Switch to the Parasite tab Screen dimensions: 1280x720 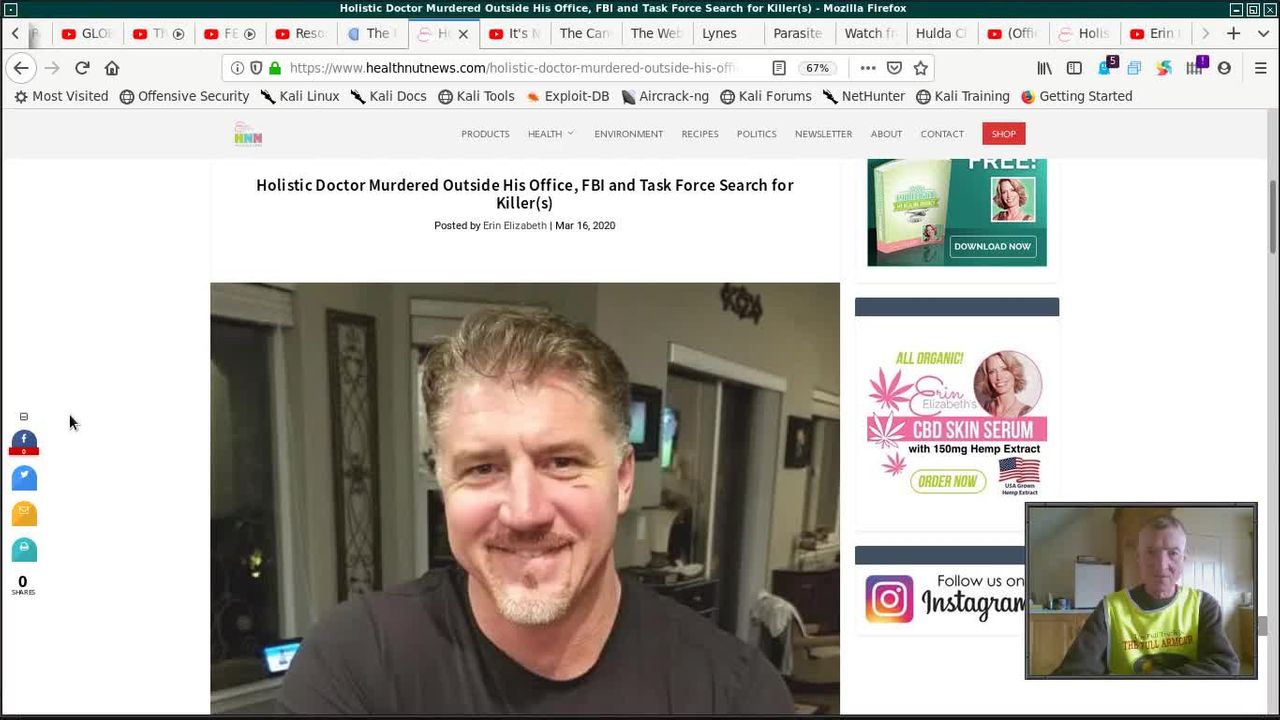point(797,33)
